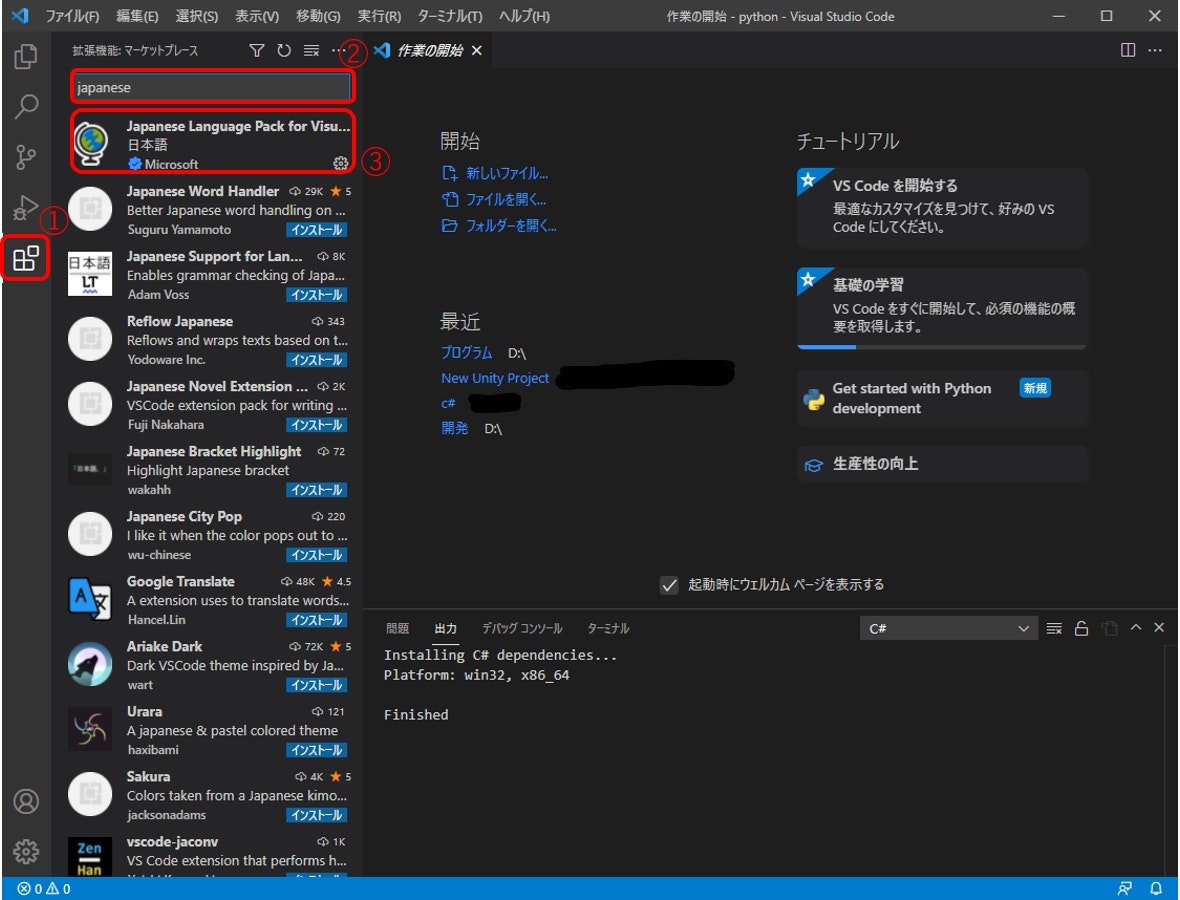The image size is (1180, 900).
Task: Refresh the extensions marketplace list
Action: 284,50
